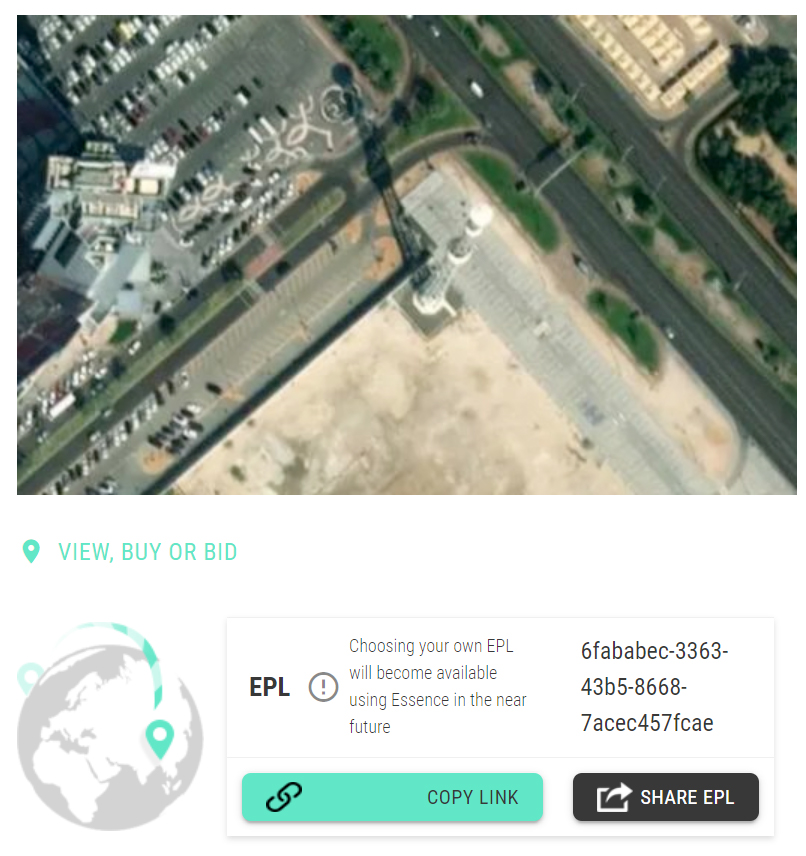Click the chain link icon in Copy Link
This screenshot has width=806, height=856.
point(283,796)
